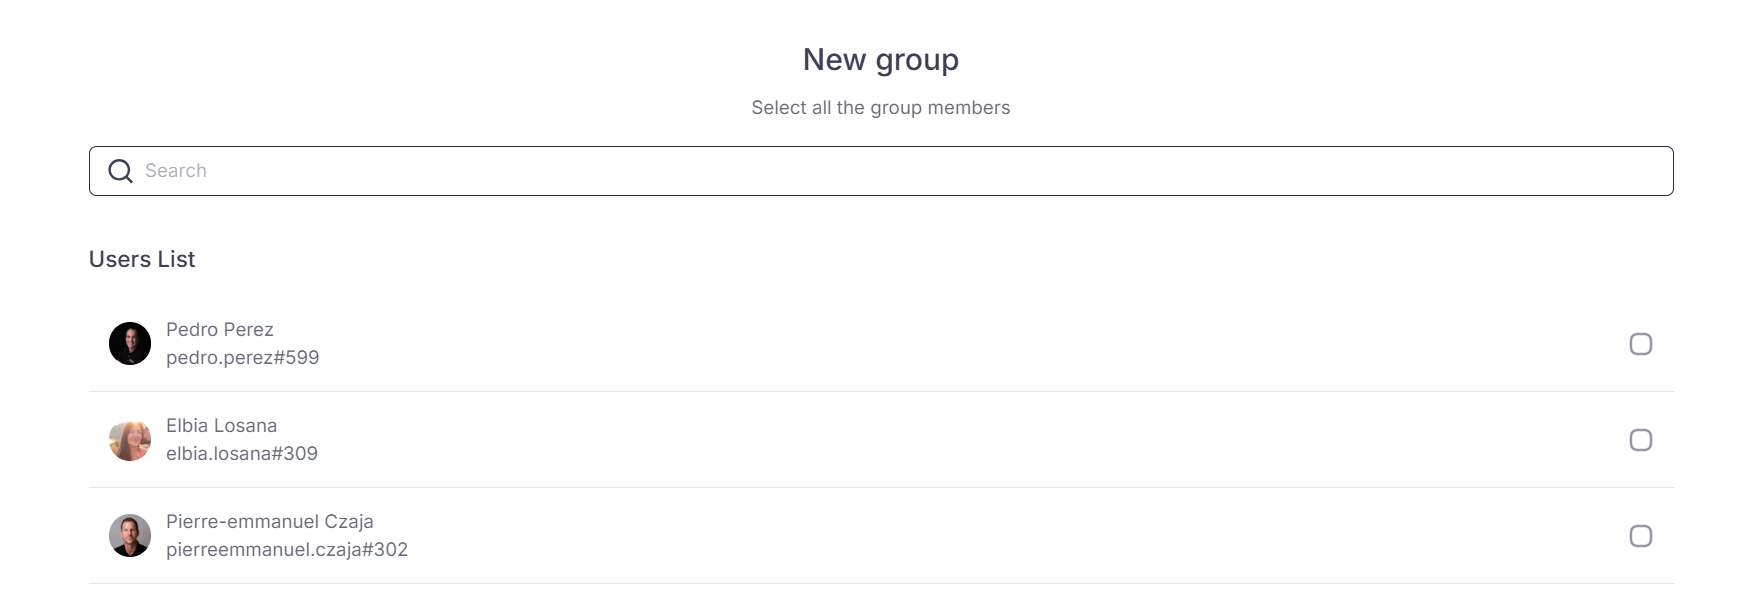
Task: Click the Users List section title
Action: (142, 260)
